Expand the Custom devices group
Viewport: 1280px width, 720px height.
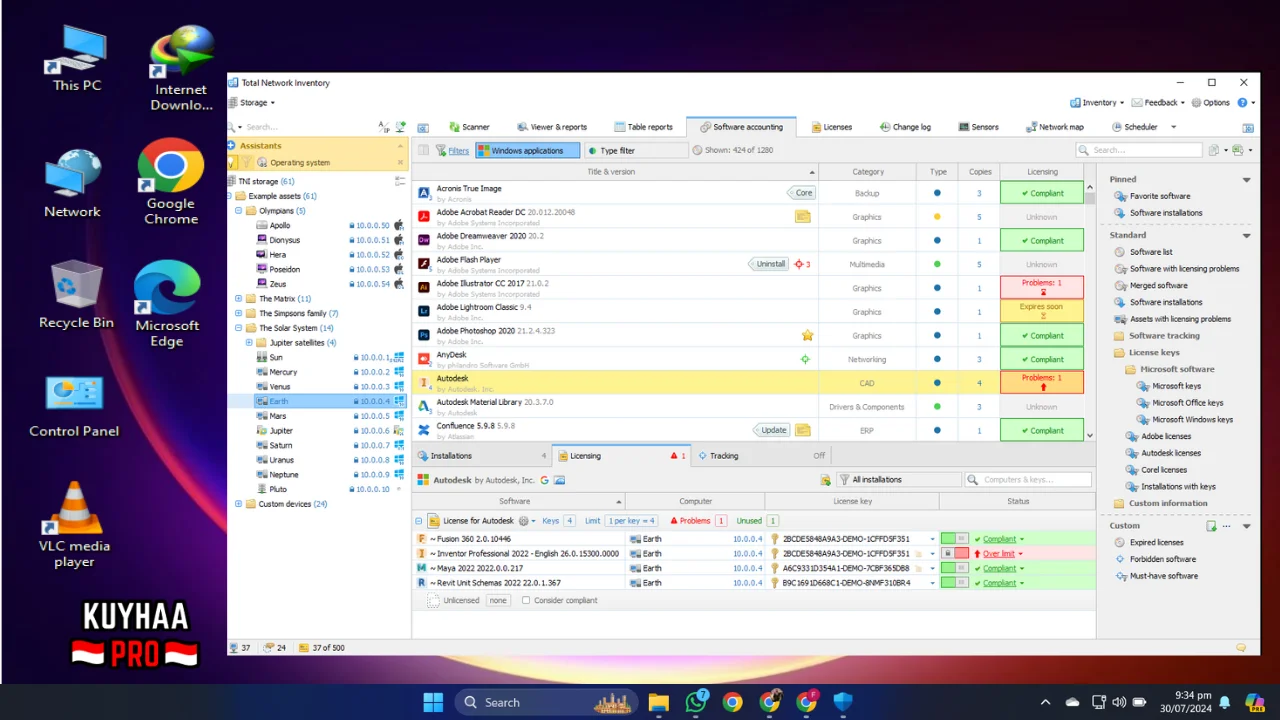click(x=238, y=504)
